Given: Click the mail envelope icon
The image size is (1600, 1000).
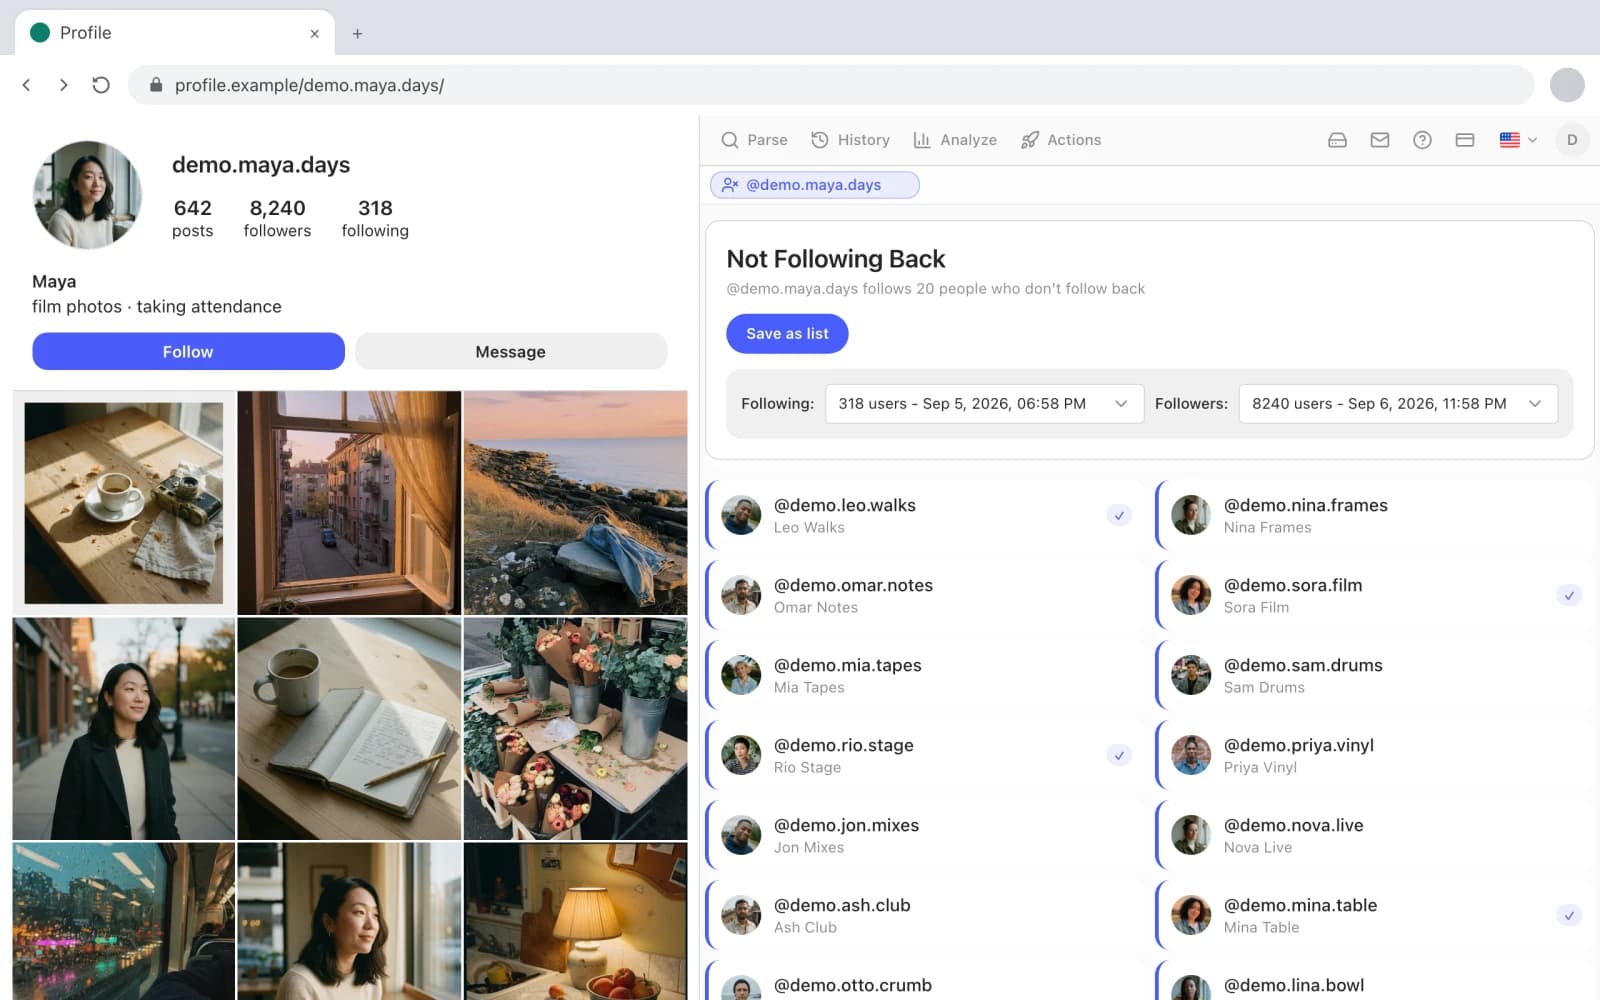Looking at the screenshot, I should [x=1379, y=140].
